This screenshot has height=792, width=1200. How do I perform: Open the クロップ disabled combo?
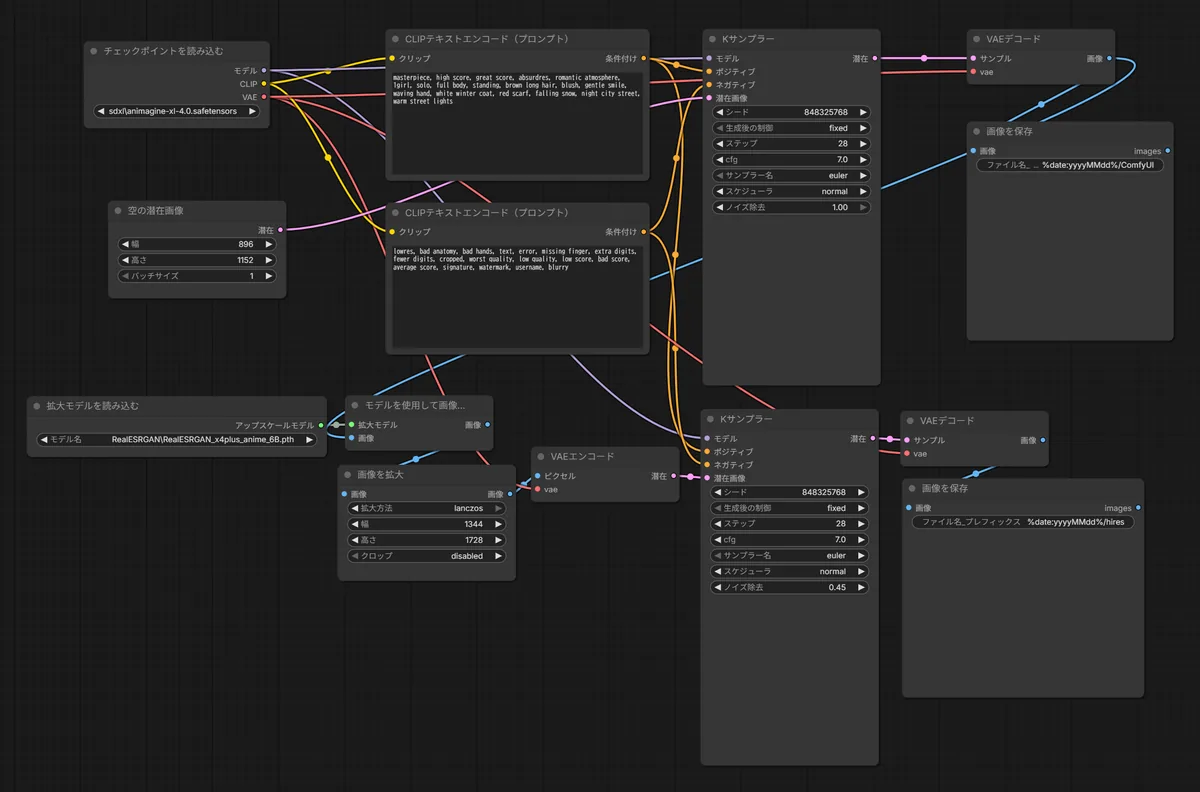tap(427, 555)
